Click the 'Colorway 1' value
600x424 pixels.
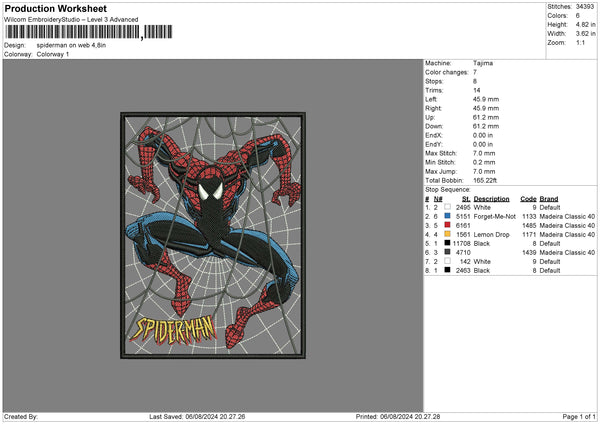[53, 54]
